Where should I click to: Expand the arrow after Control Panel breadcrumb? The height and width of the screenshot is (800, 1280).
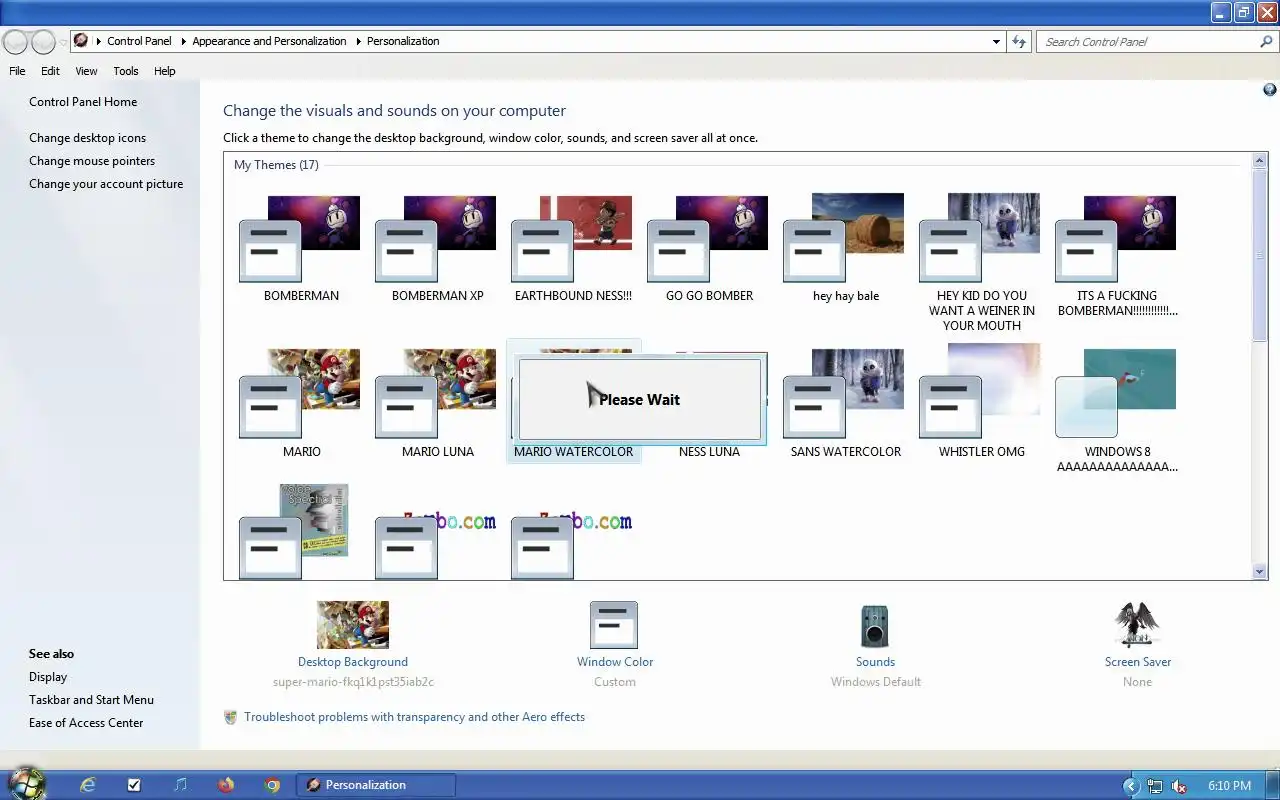click(184, 41)
